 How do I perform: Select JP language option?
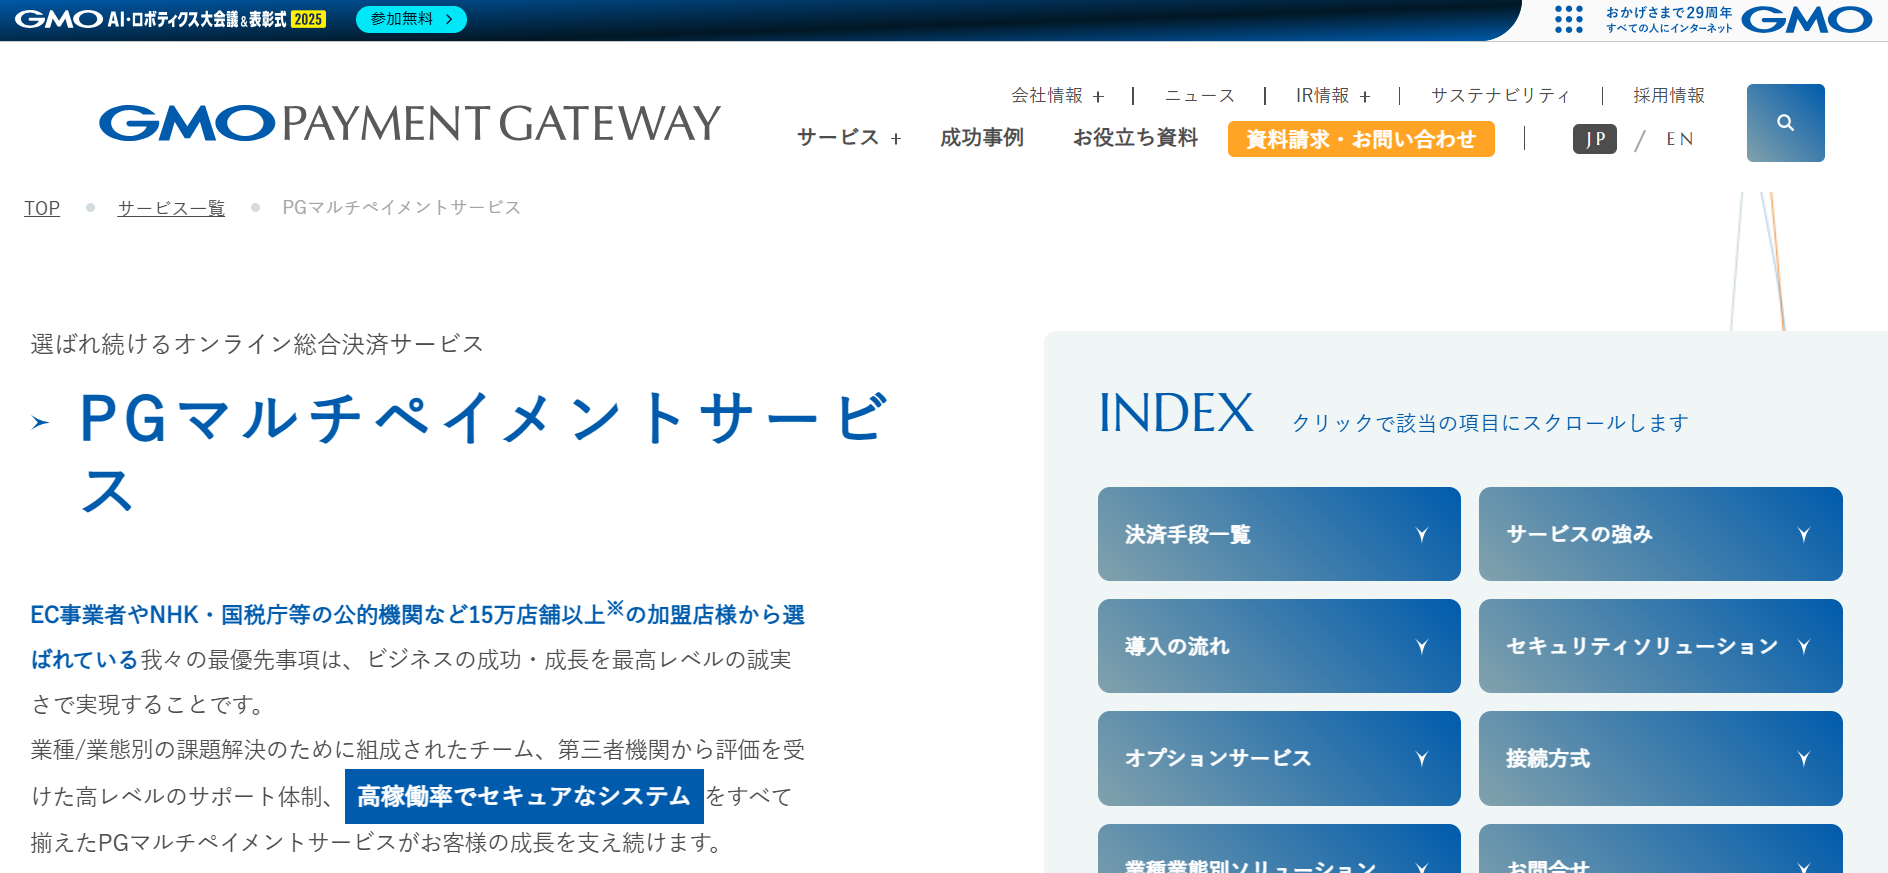(1595, 139)
